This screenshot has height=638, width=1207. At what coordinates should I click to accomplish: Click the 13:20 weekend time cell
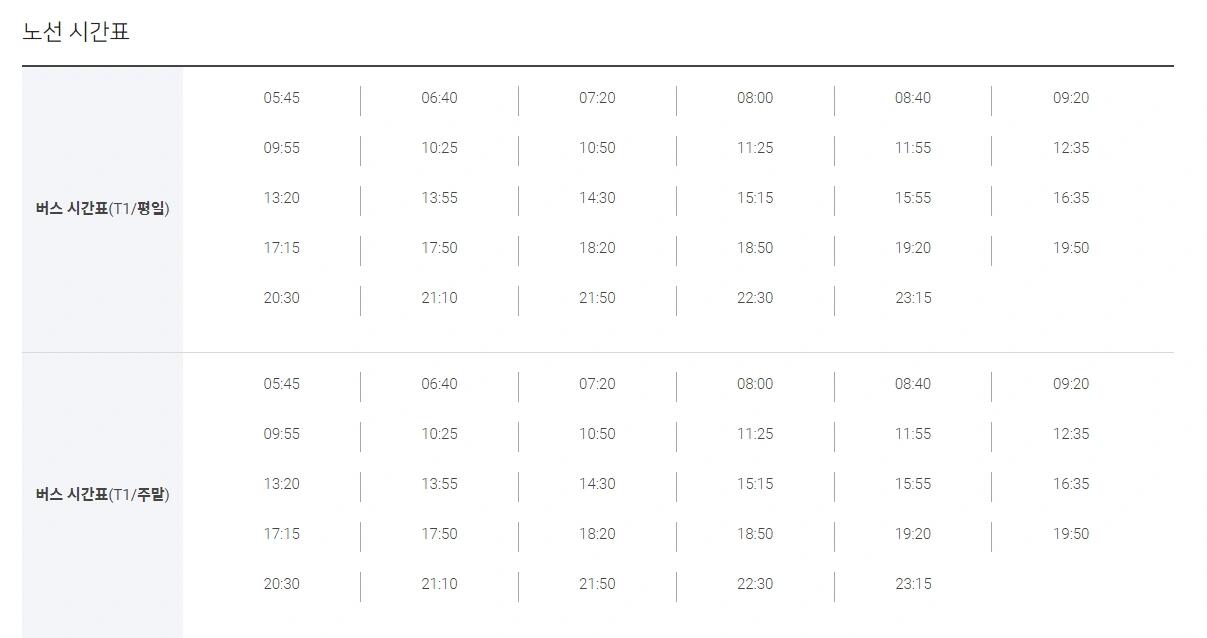click(x=281, y=484)
